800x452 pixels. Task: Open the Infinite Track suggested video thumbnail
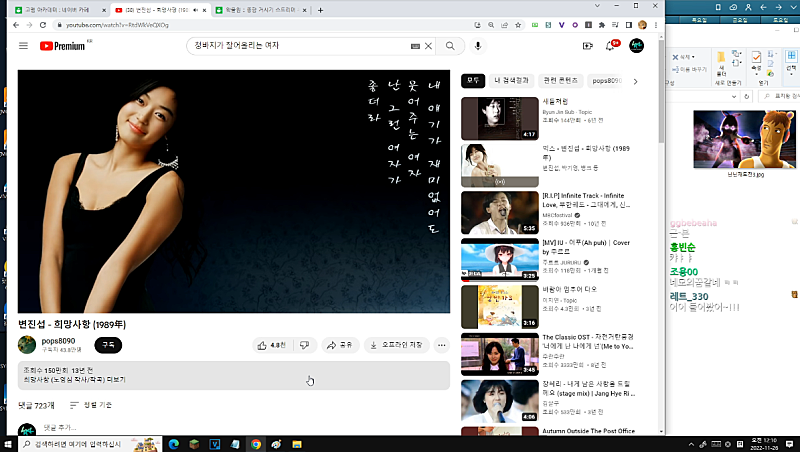[500, 213]
